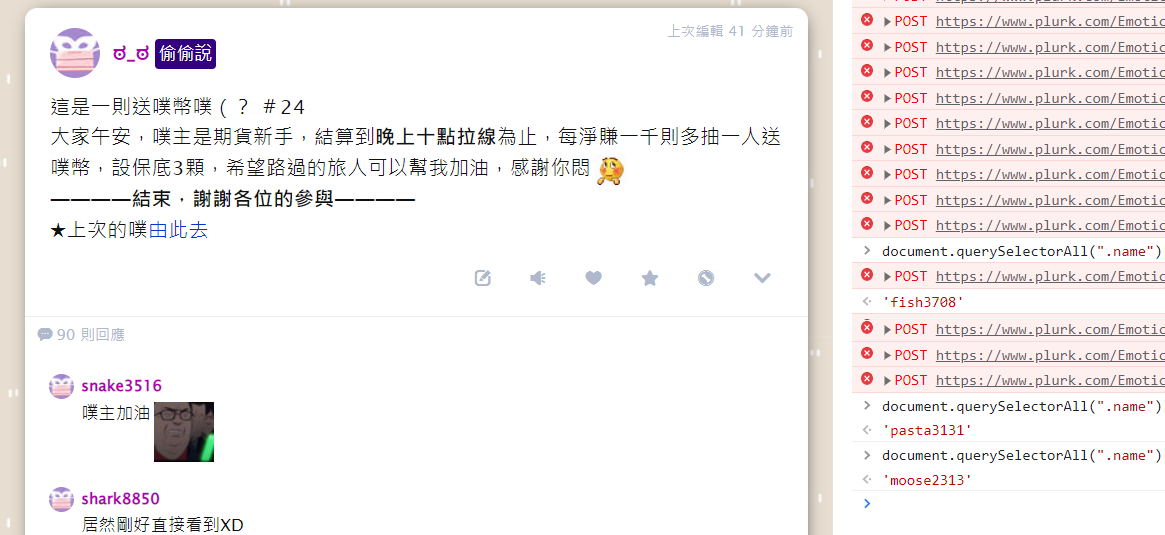The image size is (1165, 535).
Task: Click shark8850's avatar icon
Action: (62, 499)
